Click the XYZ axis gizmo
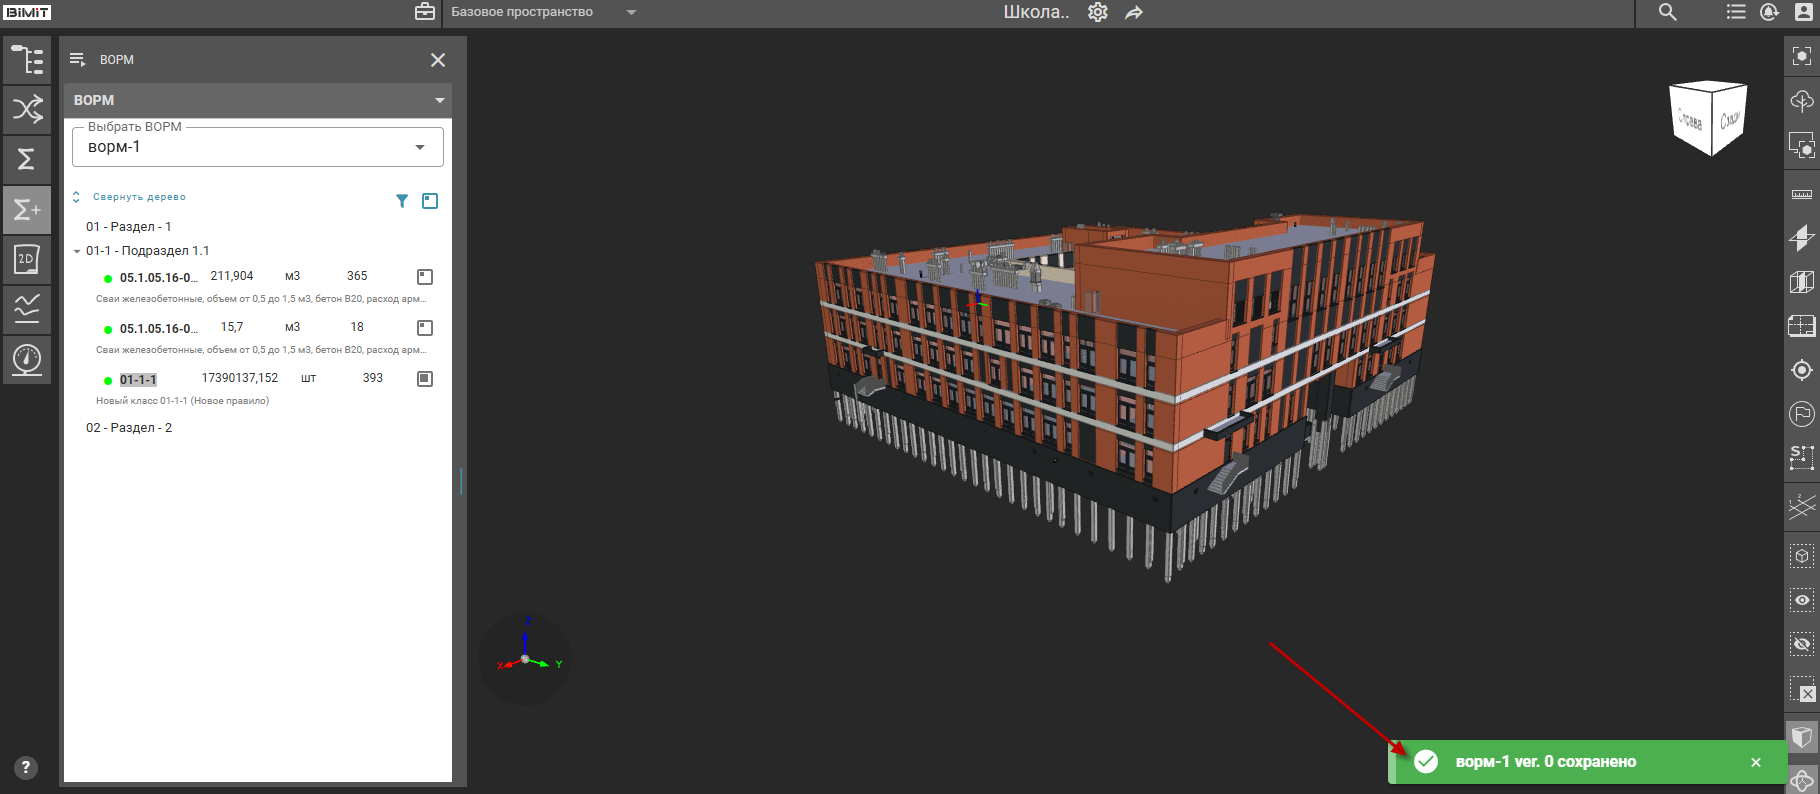Screen dimensions: 1820x794 click(x=526, y=658)
